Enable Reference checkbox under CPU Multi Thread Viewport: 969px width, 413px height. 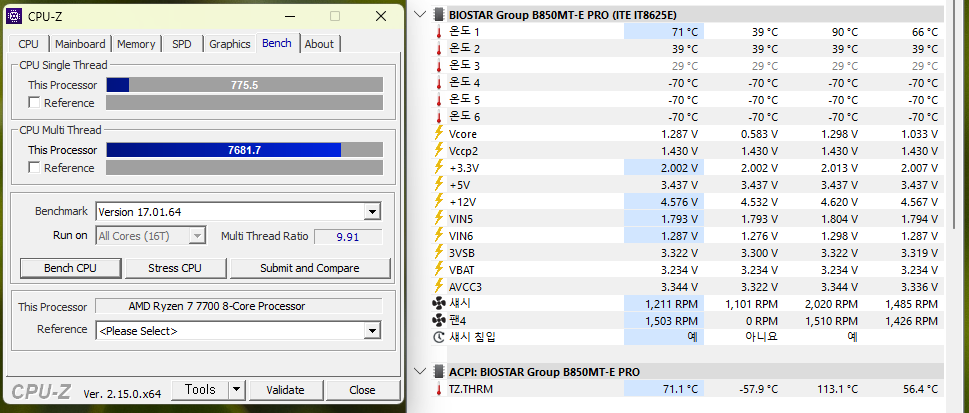coord(35,168)
